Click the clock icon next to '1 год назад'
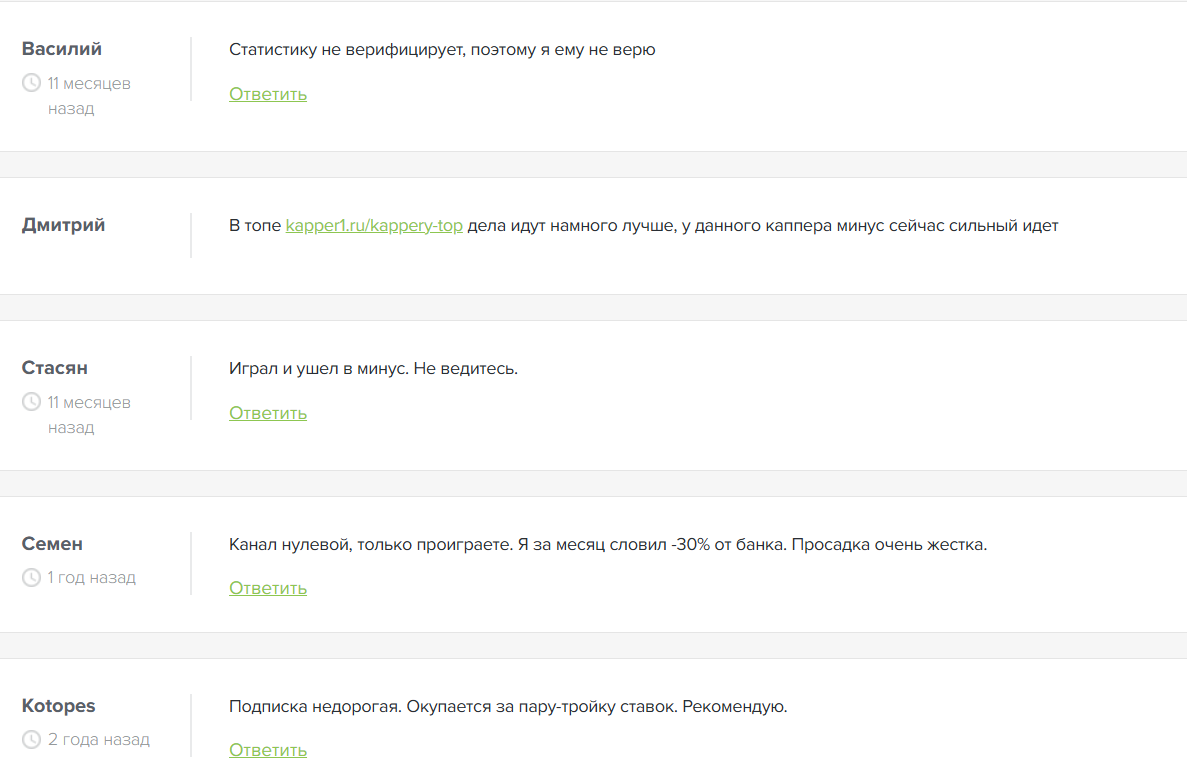1187x782 pixels. coord(31,577)
